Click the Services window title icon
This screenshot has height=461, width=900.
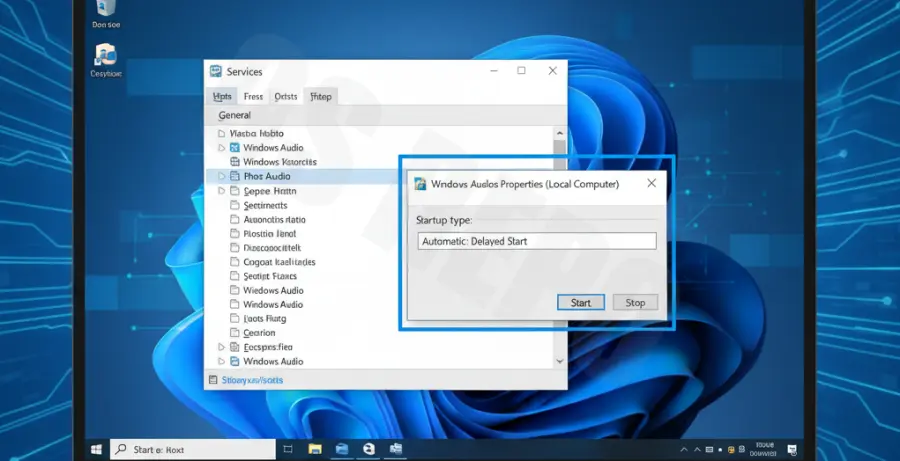(x=216, y=71)
